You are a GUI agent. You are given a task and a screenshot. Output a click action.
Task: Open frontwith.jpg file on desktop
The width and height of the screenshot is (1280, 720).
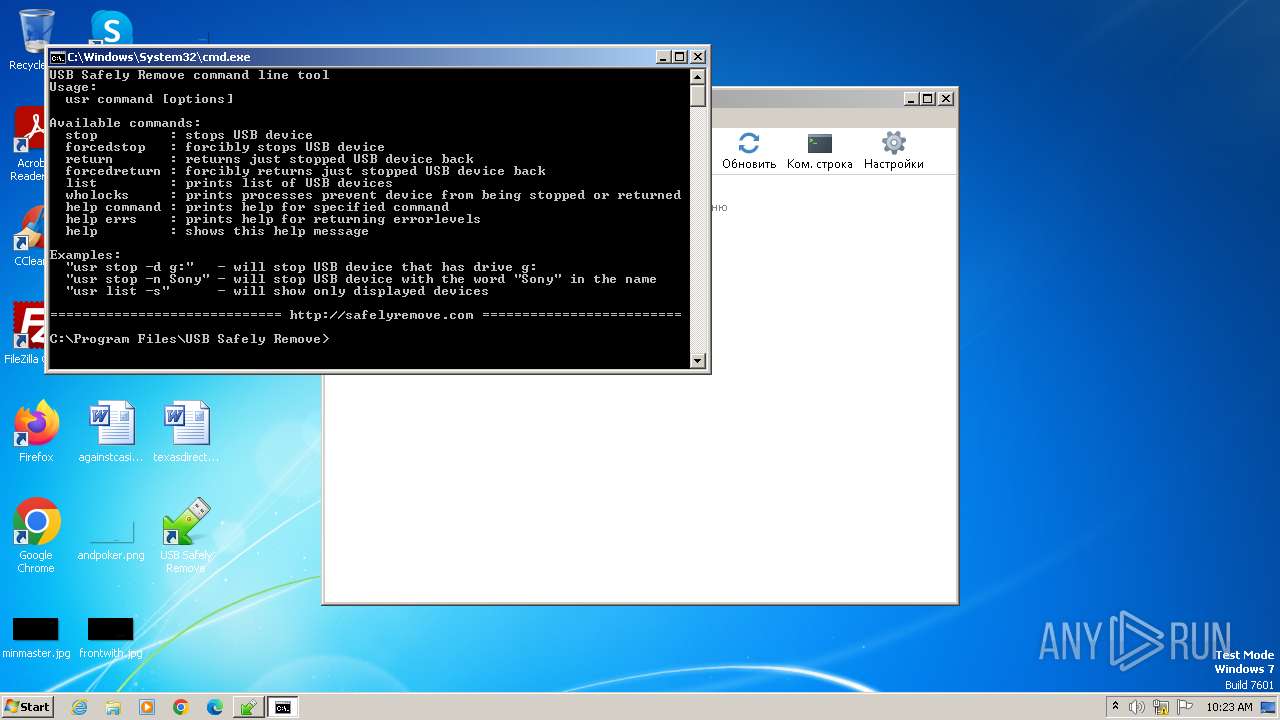point(111,639)
